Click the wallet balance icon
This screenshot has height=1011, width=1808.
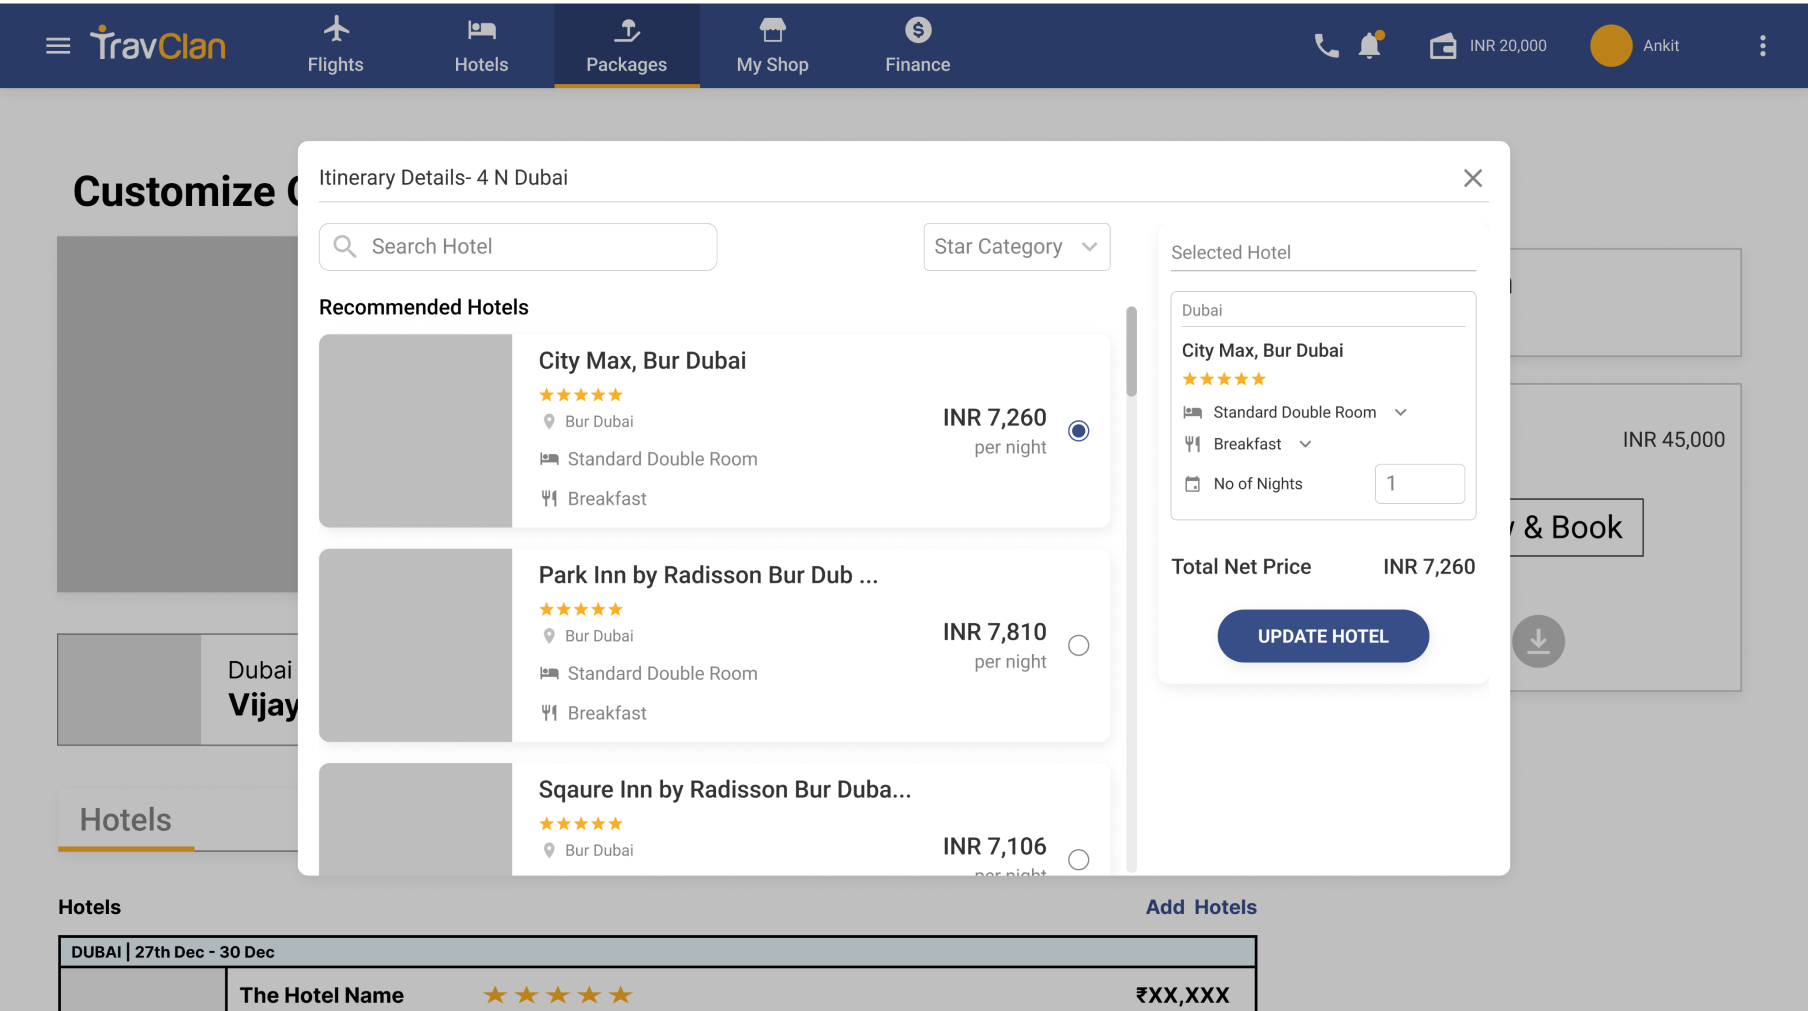pos(1443,46)
